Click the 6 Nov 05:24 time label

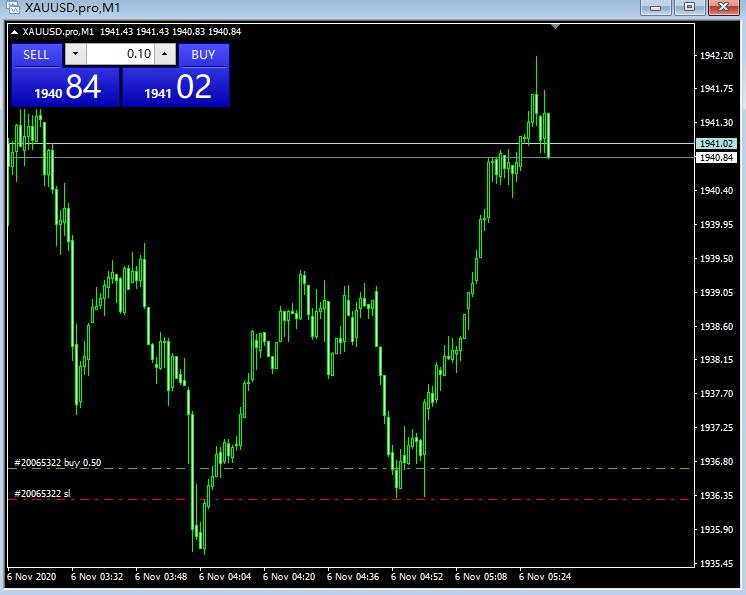[x=545, y=576]
